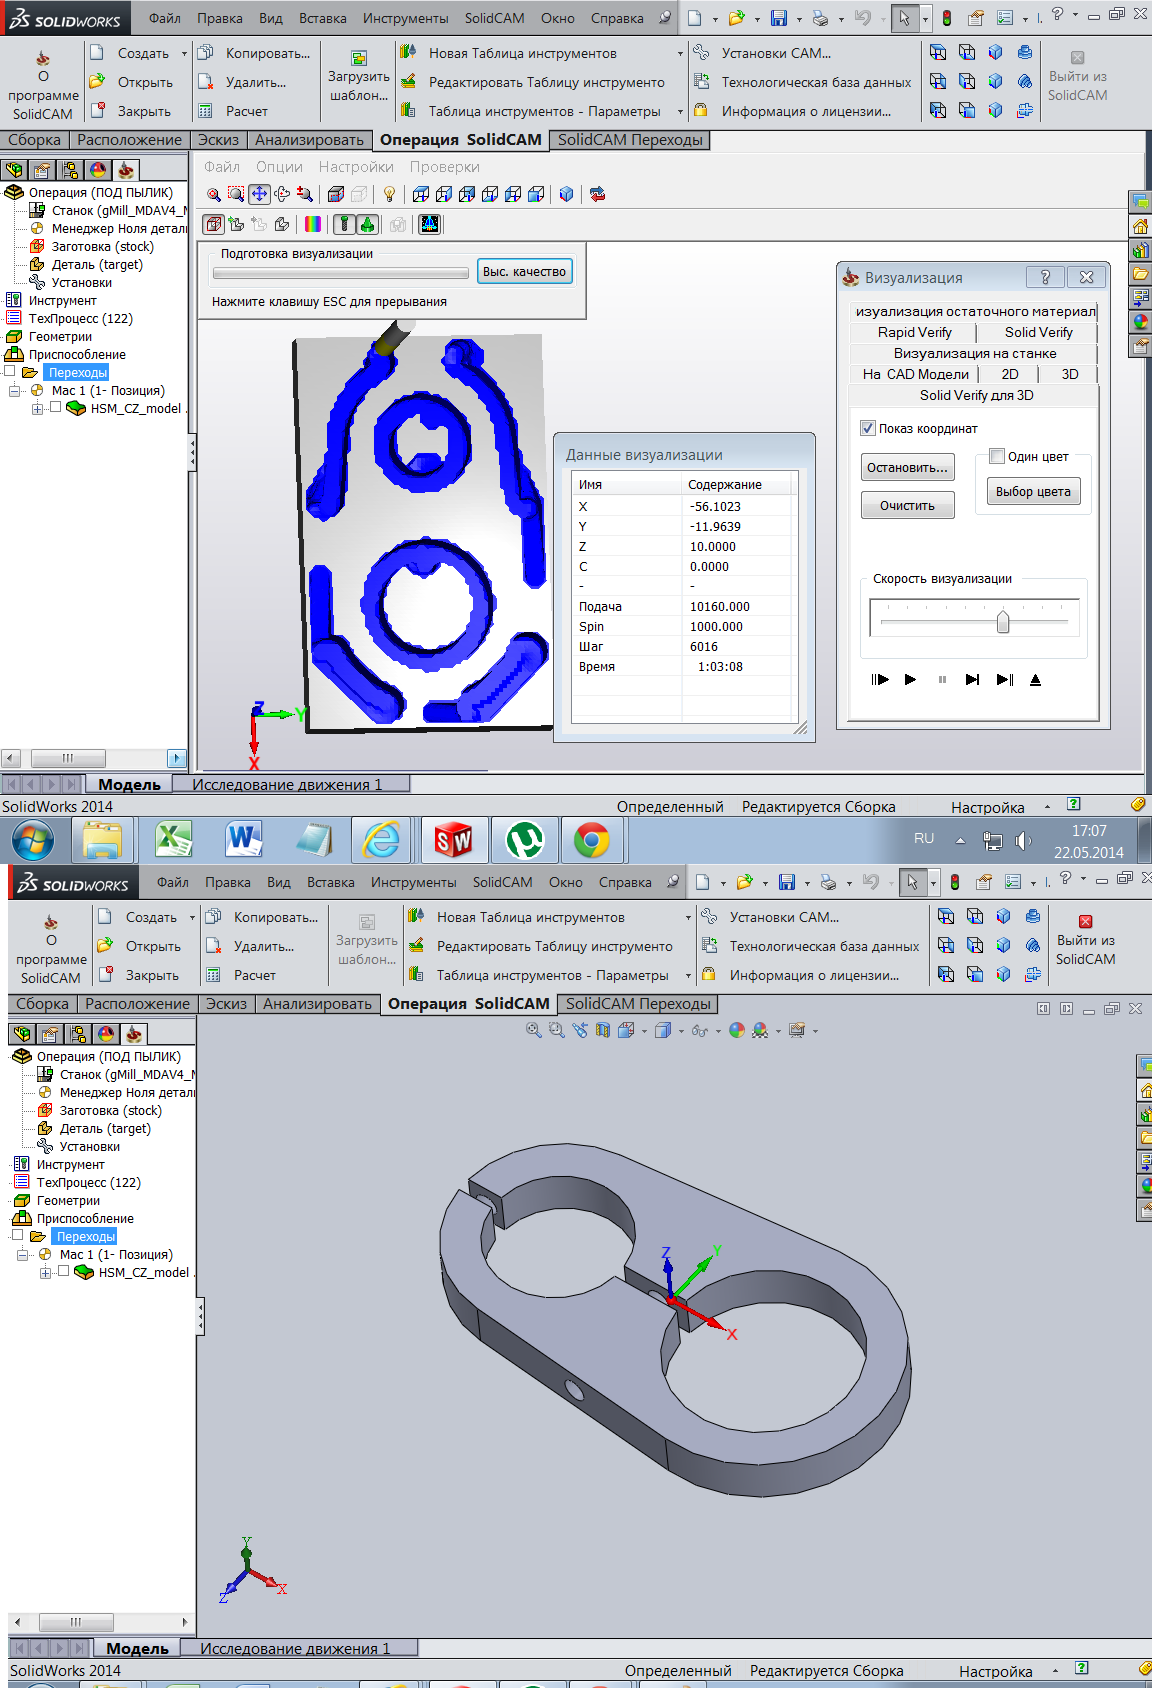Click the solid blue cube isometric view icon
The height and width of the screenshot is (1688, 1152).
click(567, 194)
